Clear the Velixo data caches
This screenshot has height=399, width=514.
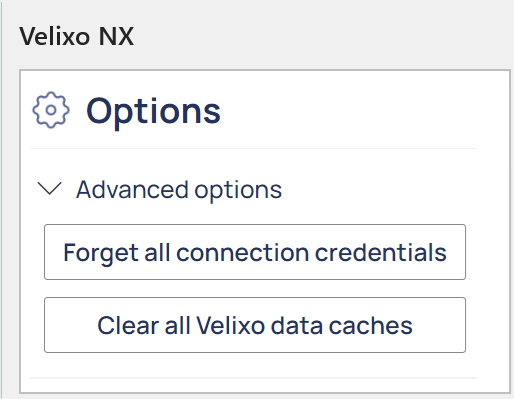tap(255, 325)
